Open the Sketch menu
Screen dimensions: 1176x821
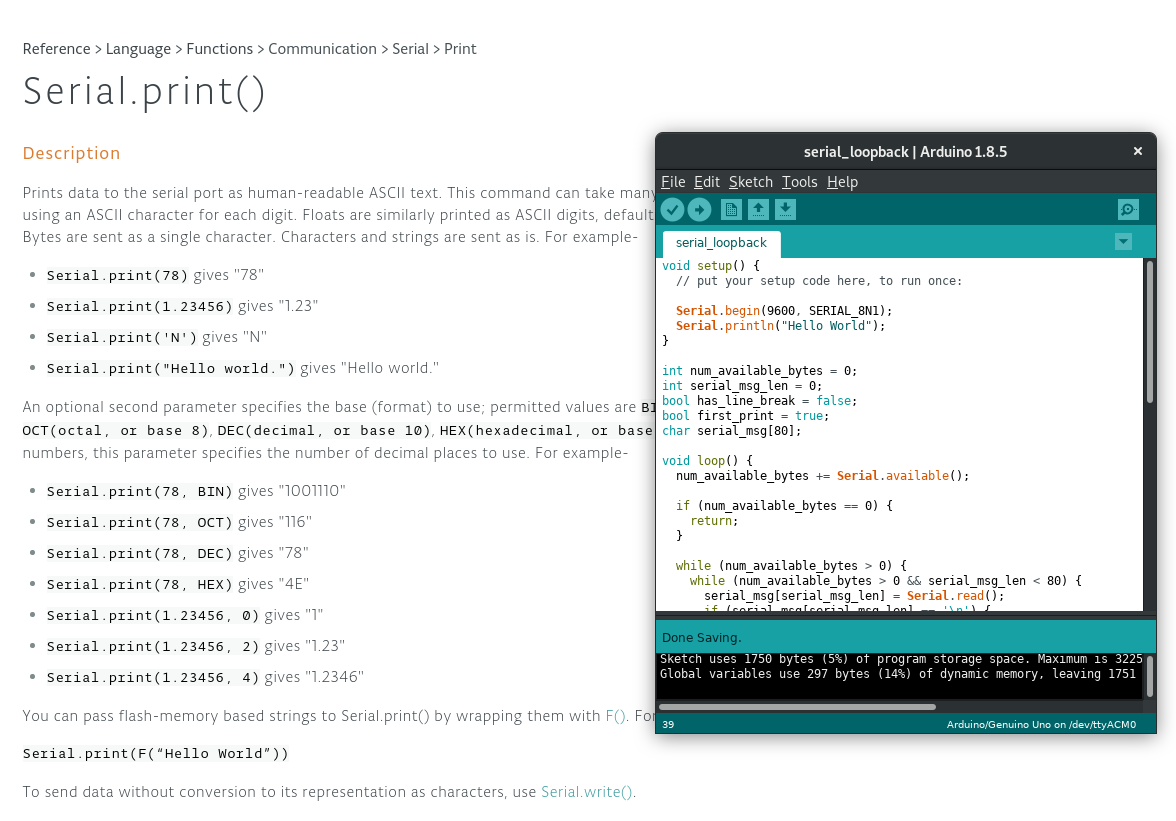751,182
